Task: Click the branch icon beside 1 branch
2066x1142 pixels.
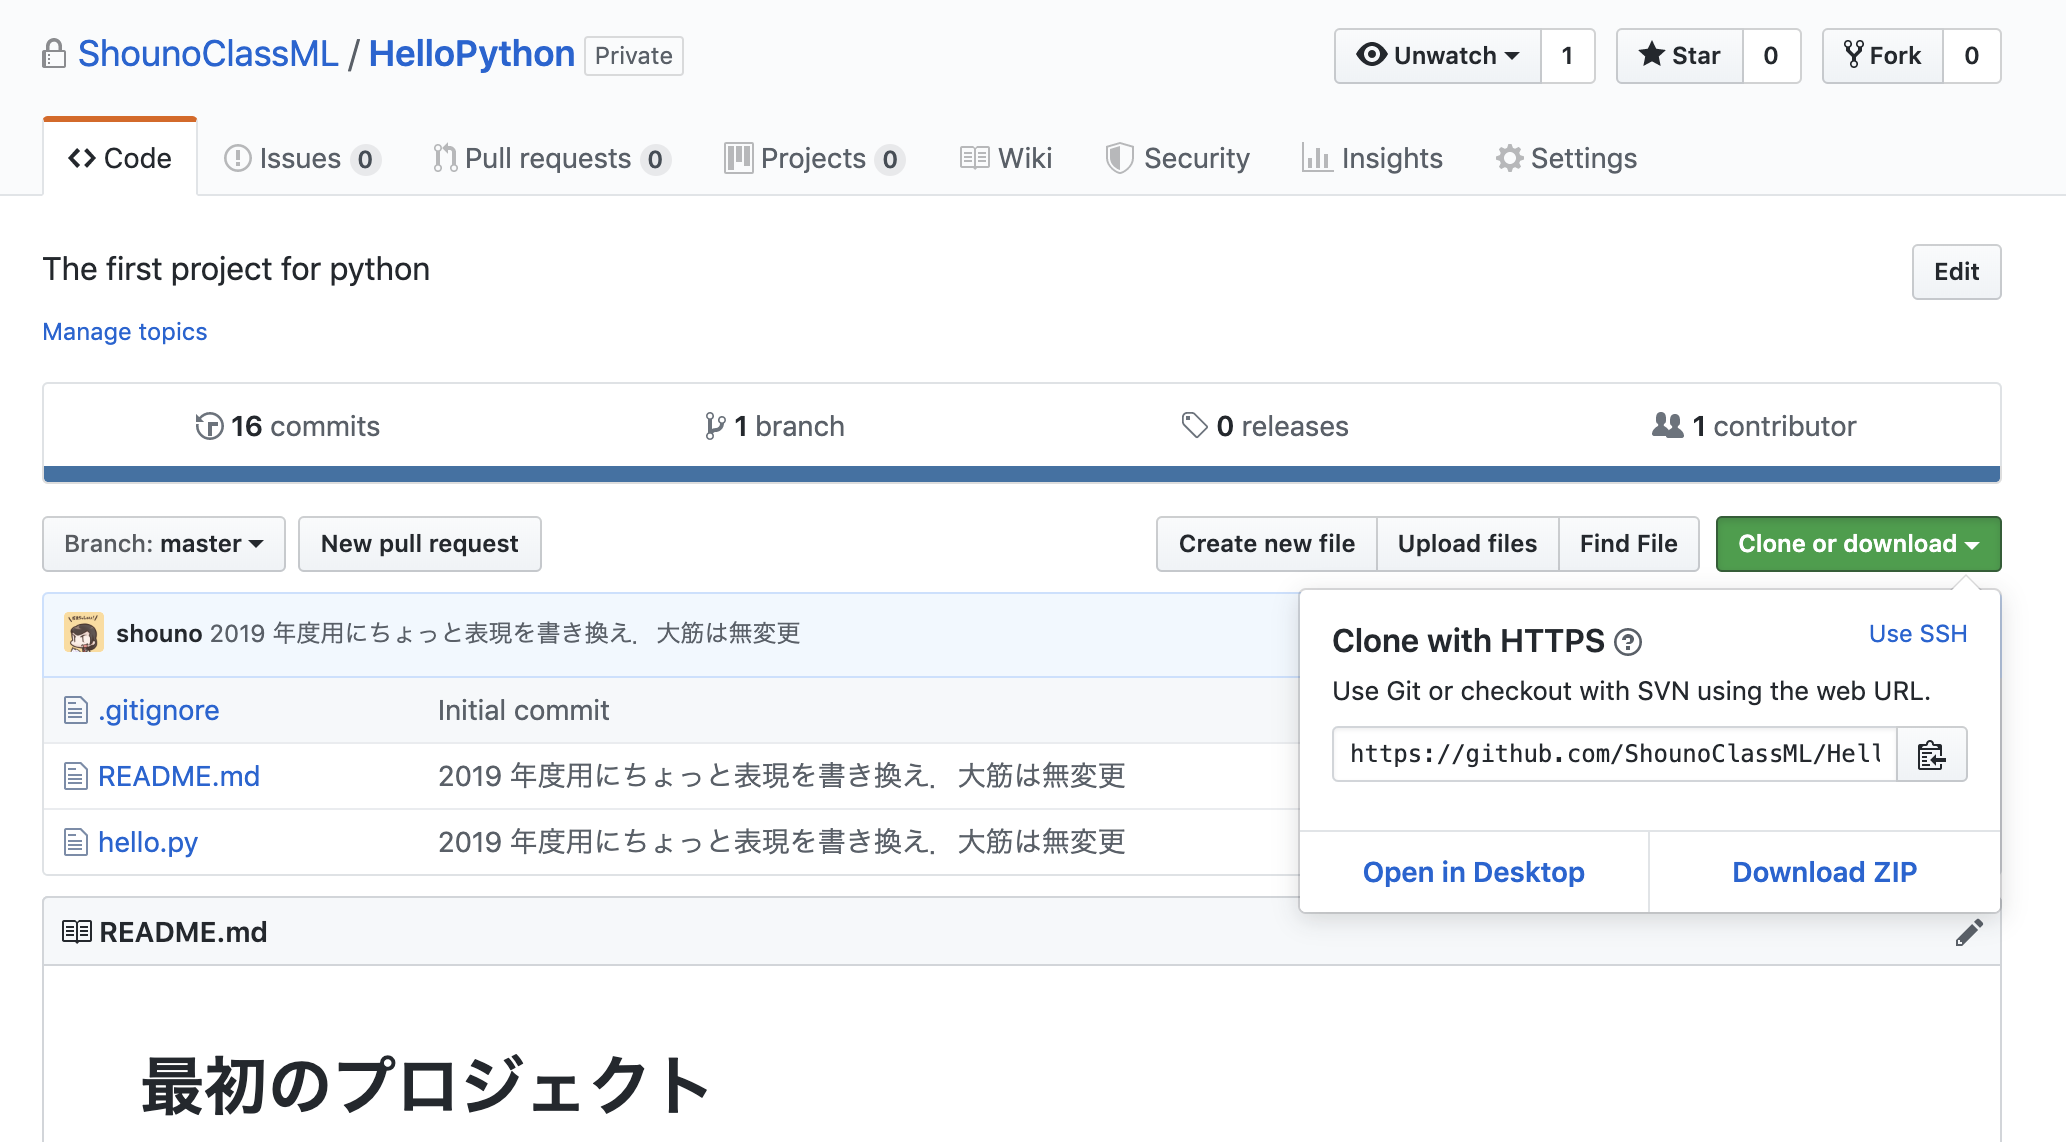Action: (x=715, y=426)
